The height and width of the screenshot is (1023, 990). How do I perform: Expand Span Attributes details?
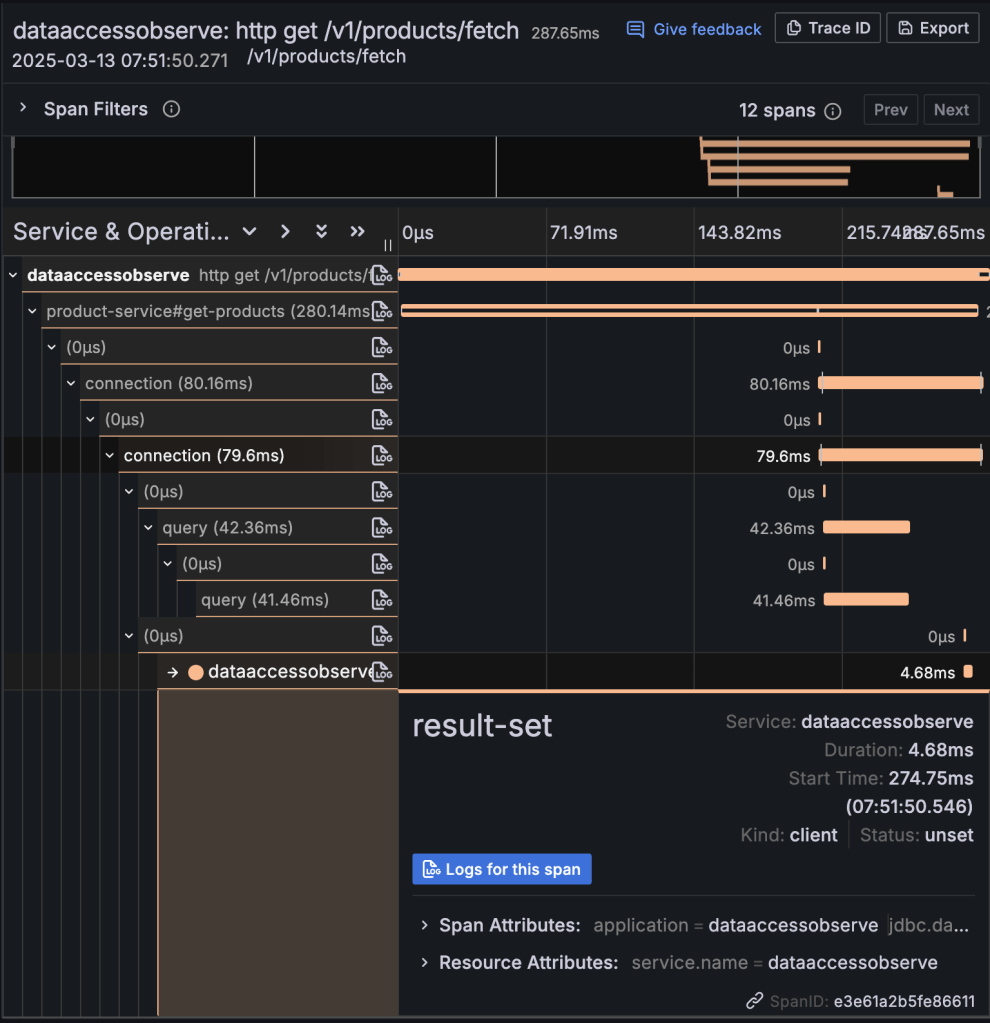[x=425, y=926]
